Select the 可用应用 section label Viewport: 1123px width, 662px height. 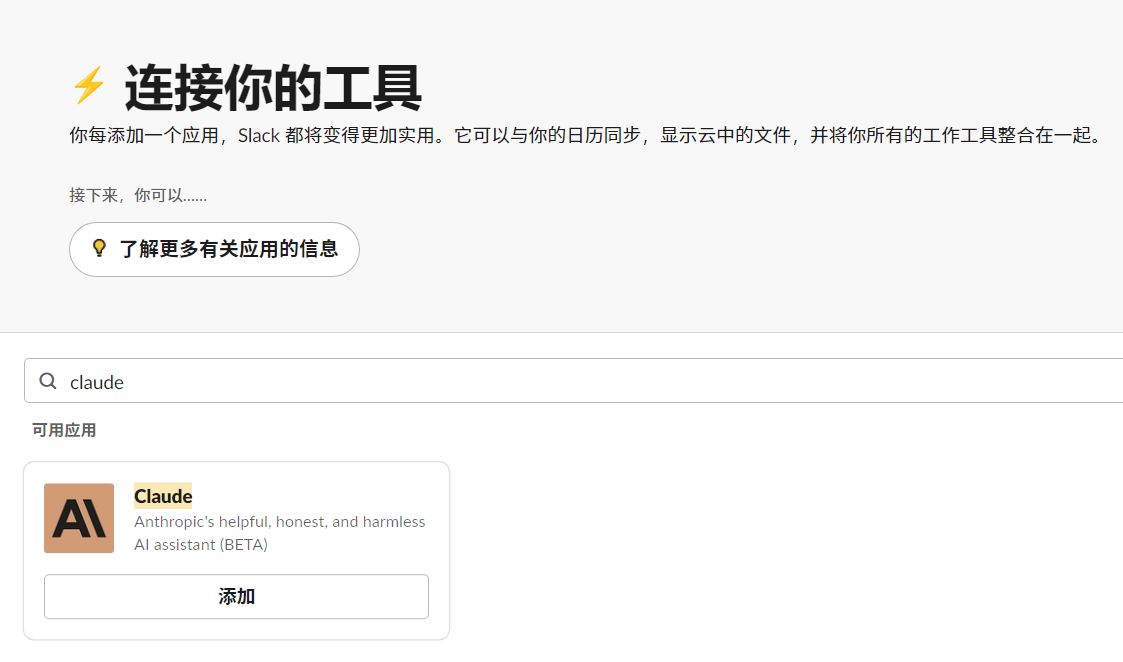[64, 431]
